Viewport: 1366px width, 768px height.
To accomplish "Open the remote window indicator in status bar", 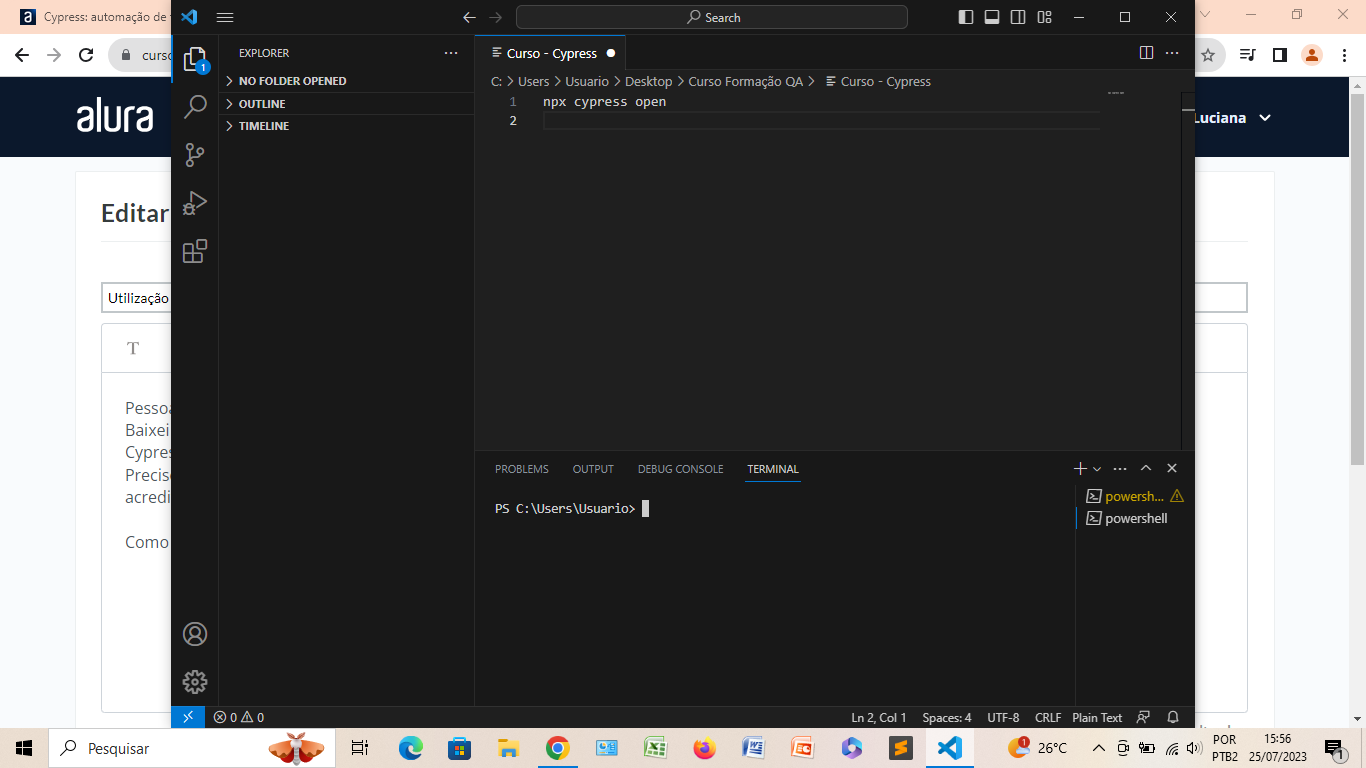I will 188,717.
